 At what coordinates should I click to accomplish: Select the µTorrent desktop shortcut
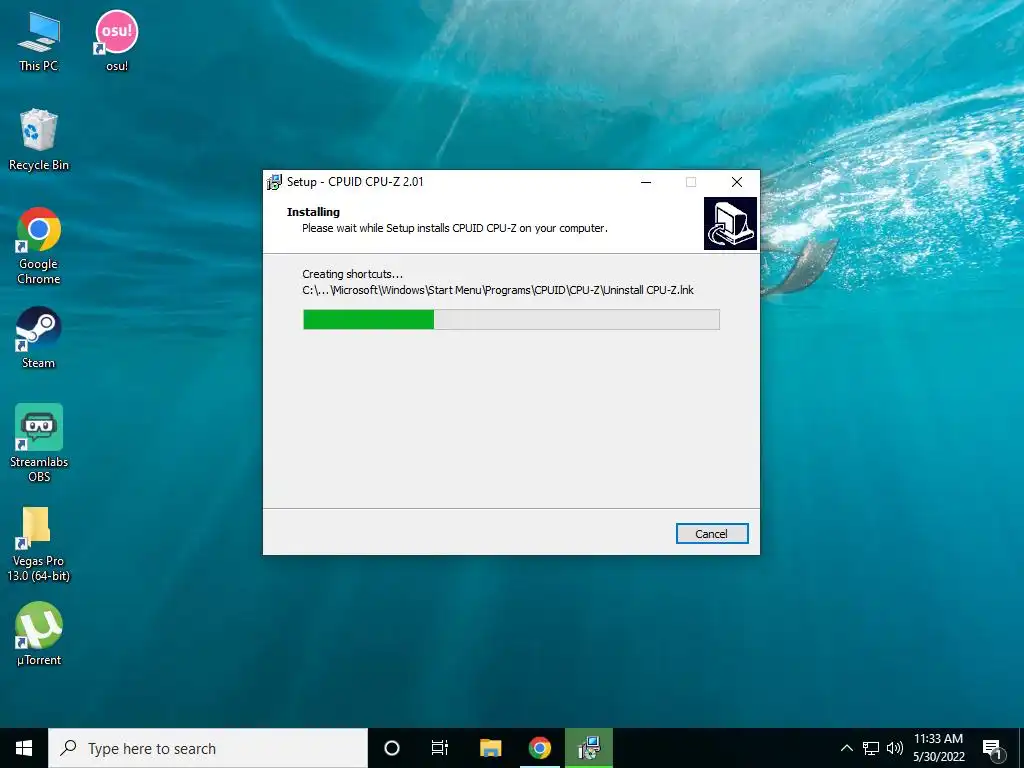coord(39,633)
